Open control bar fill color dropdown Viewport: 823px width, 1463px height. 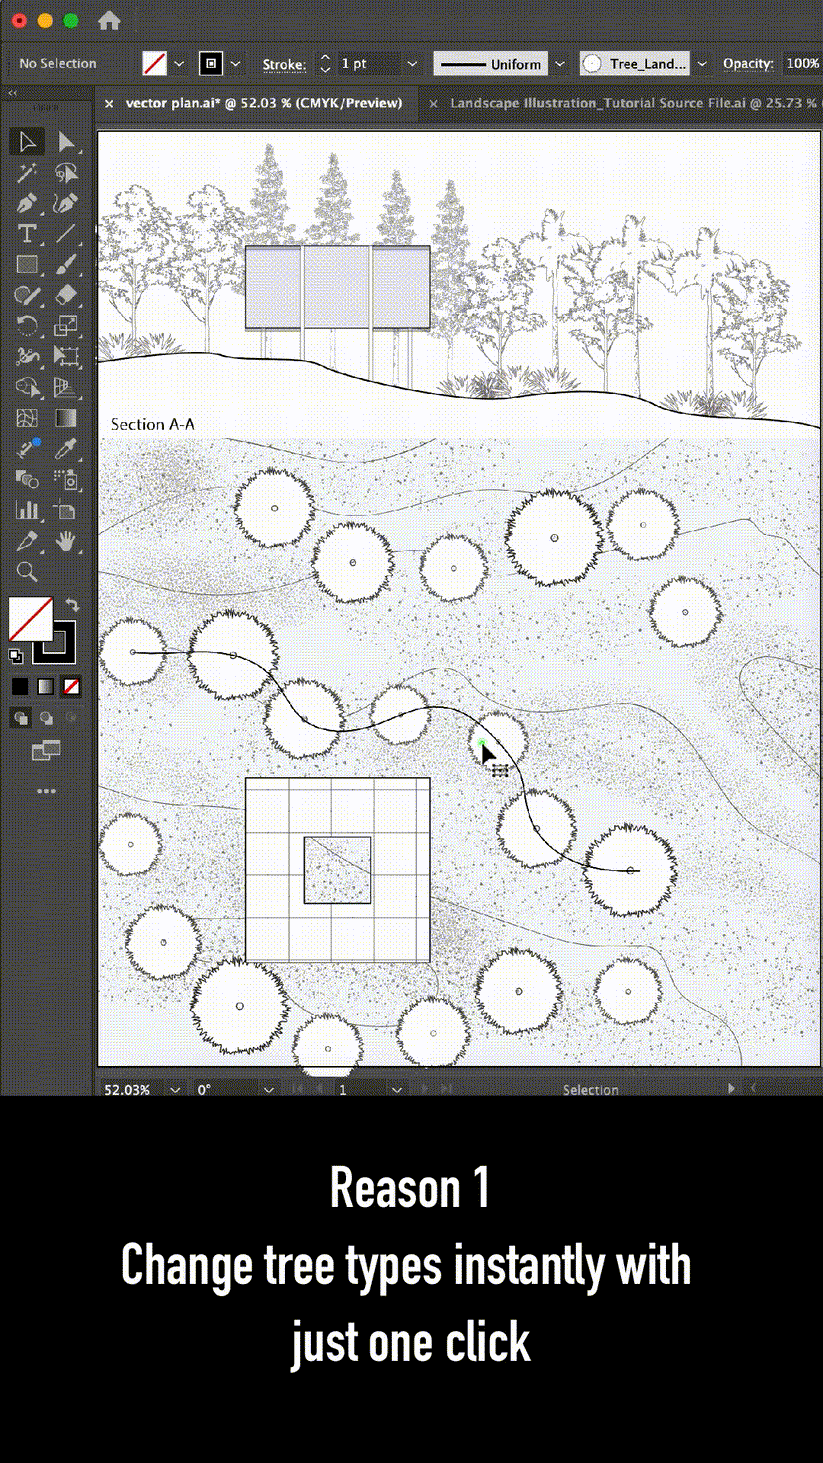[x=179, y=63]
